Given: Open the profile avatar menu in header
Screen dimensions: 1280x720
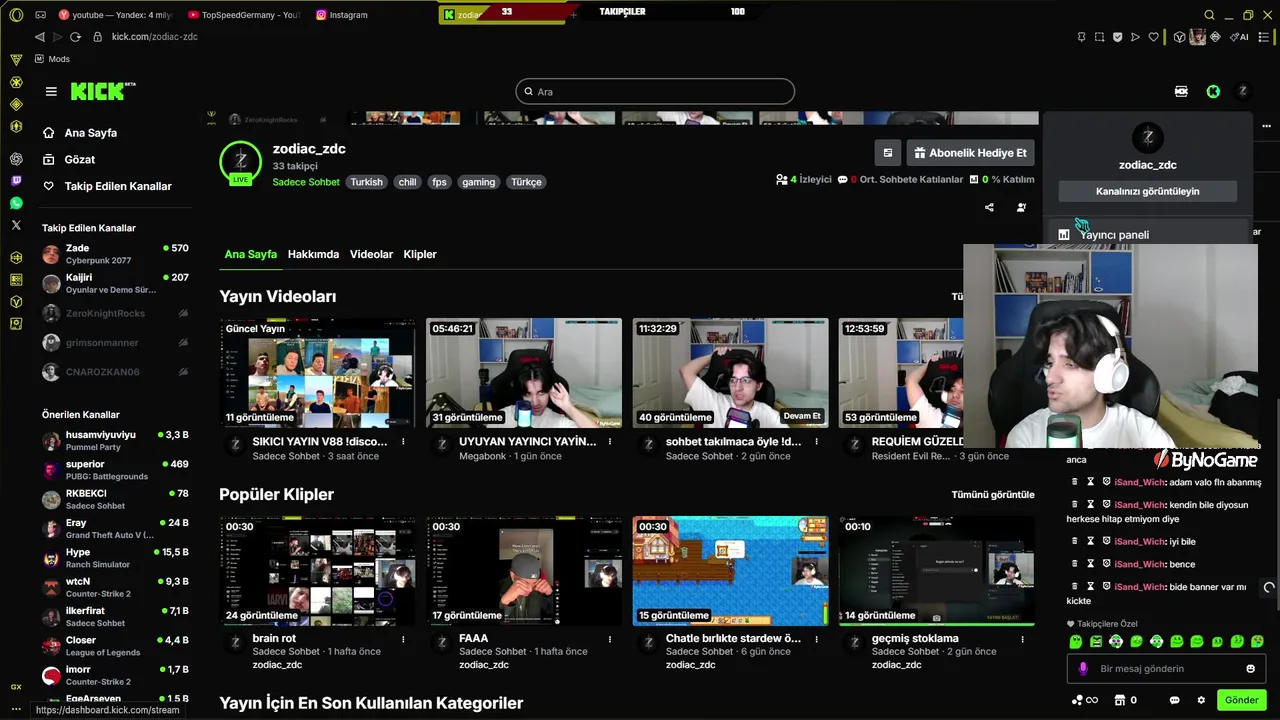Looking at the screenshot, I should 1243,91.
